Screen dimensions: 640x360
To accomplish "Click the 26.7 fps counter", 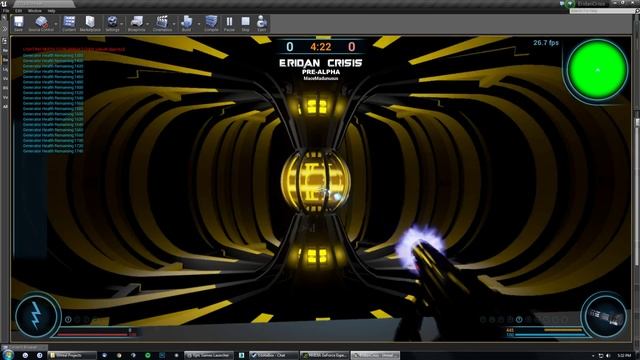I will coord(546,42).
